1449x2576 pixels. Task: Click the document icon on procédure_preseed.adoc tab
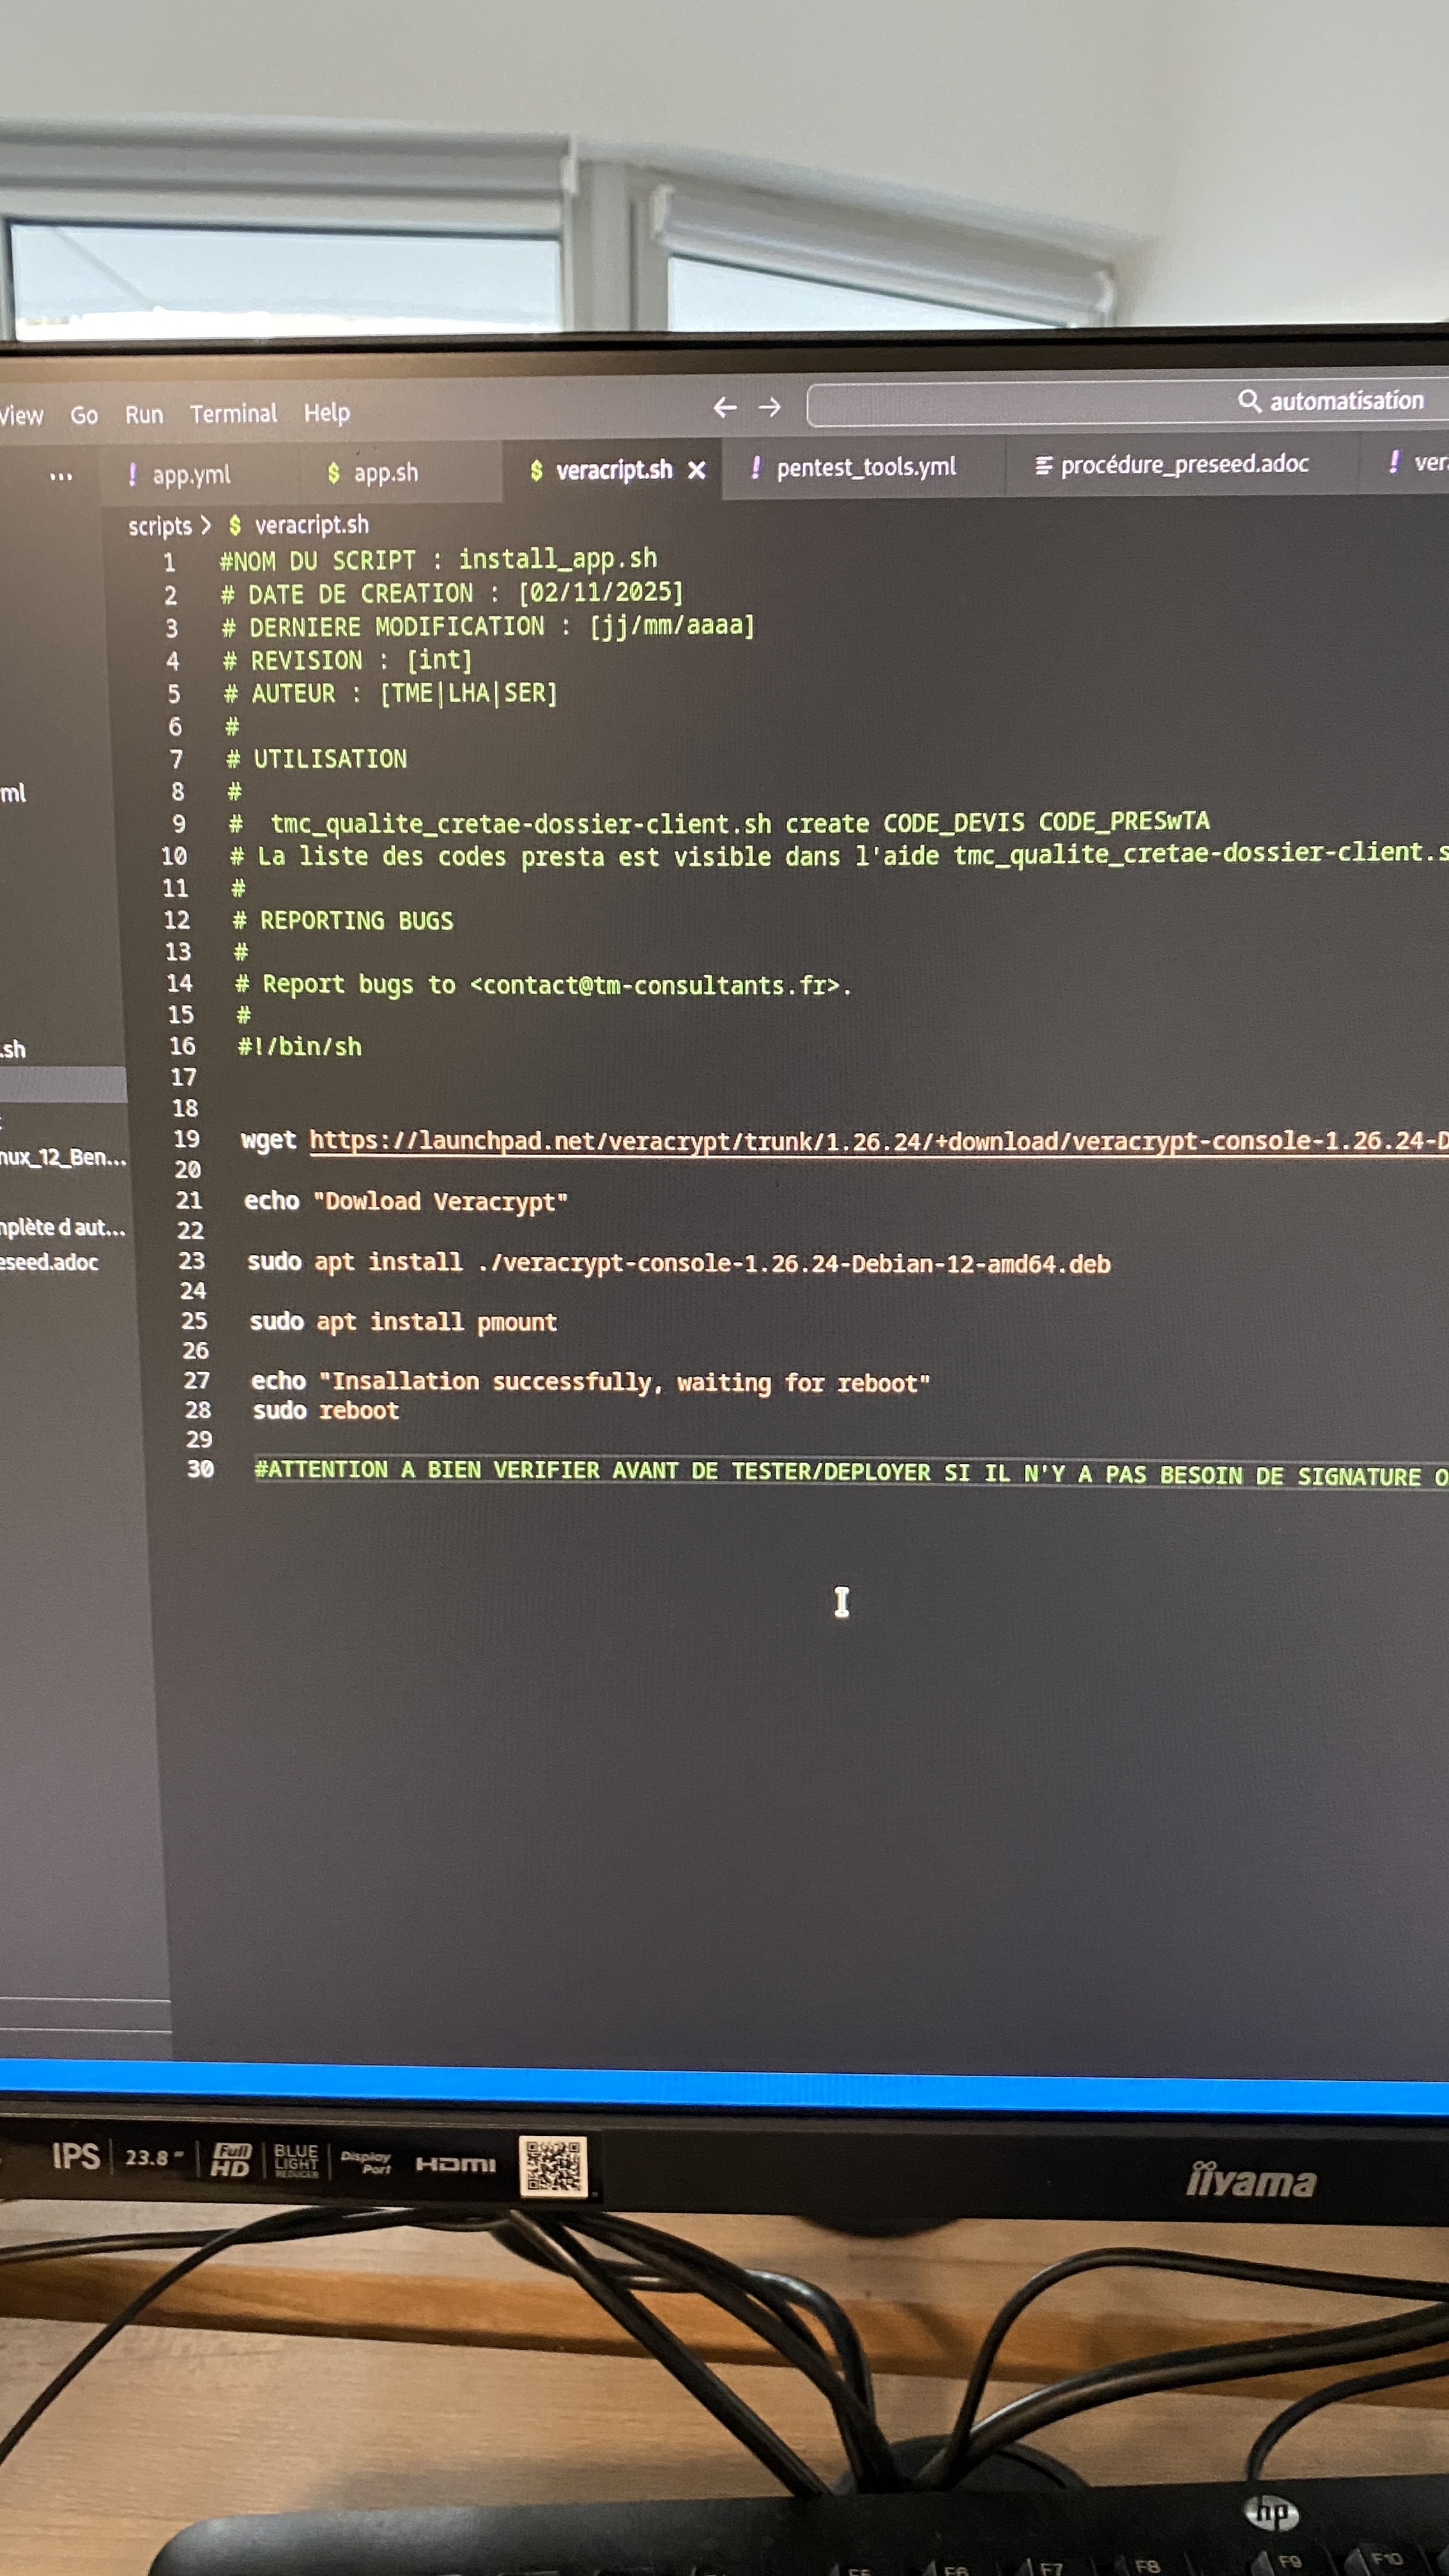[1043, 465]
